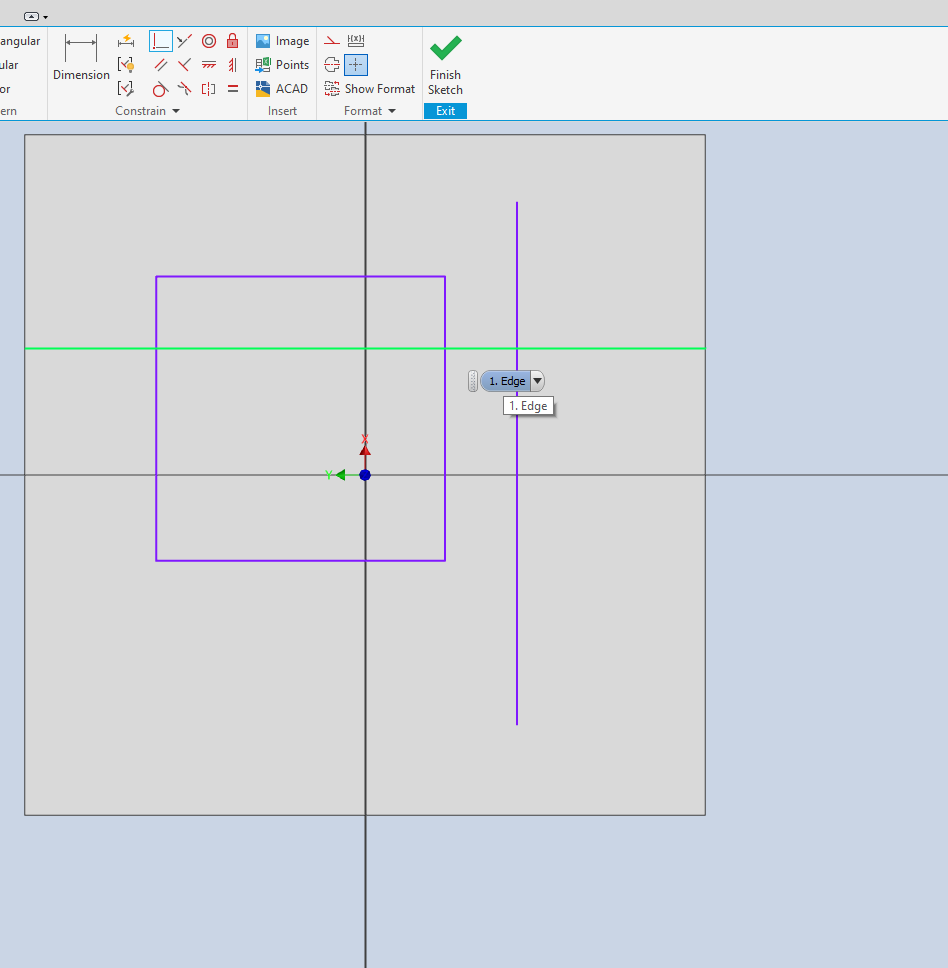
Task: Toggle Center Point format mode
Action: pyautogui.click(x=356, y=64)
